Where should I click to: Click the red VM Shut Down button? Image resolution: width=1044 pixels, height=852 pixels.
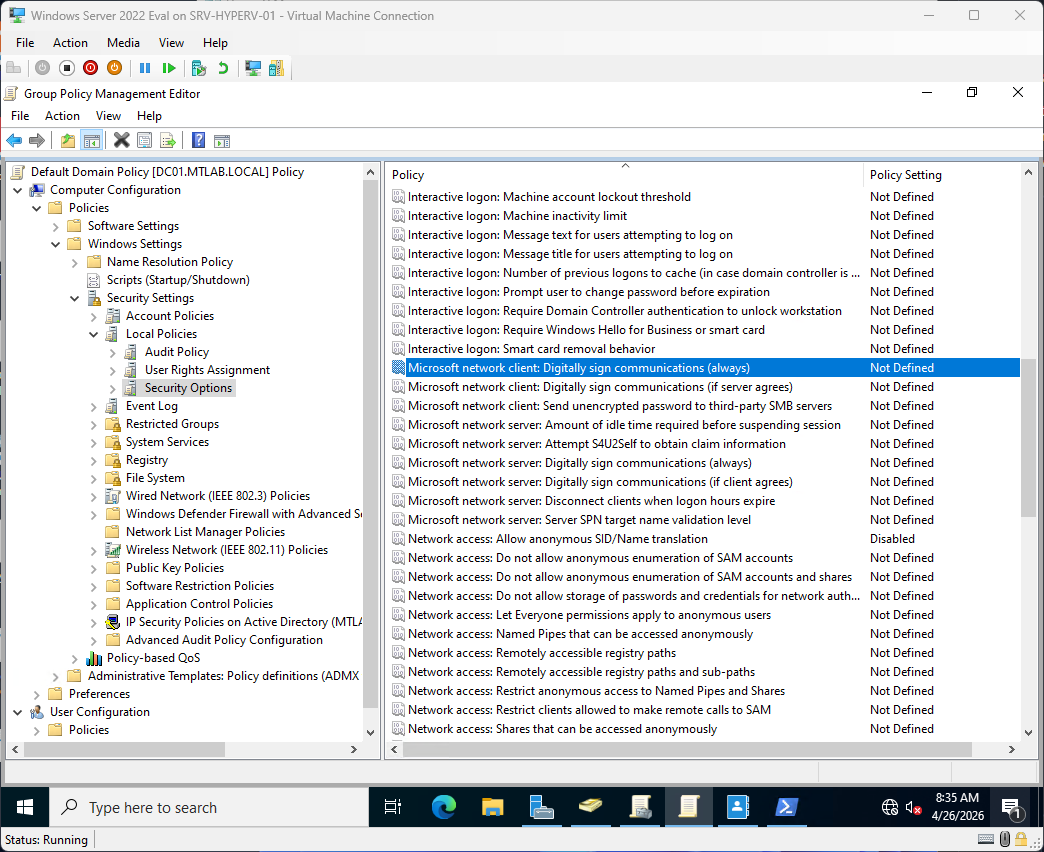pyautogui.click(x=91, y=68)
